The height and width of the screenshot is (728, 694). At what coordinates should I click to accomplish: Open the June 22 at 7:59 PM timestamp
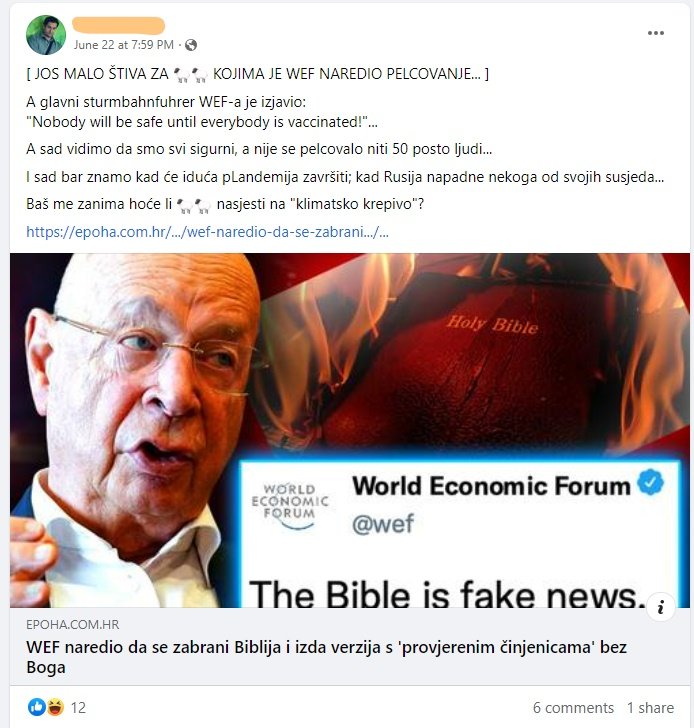point(123,45)
